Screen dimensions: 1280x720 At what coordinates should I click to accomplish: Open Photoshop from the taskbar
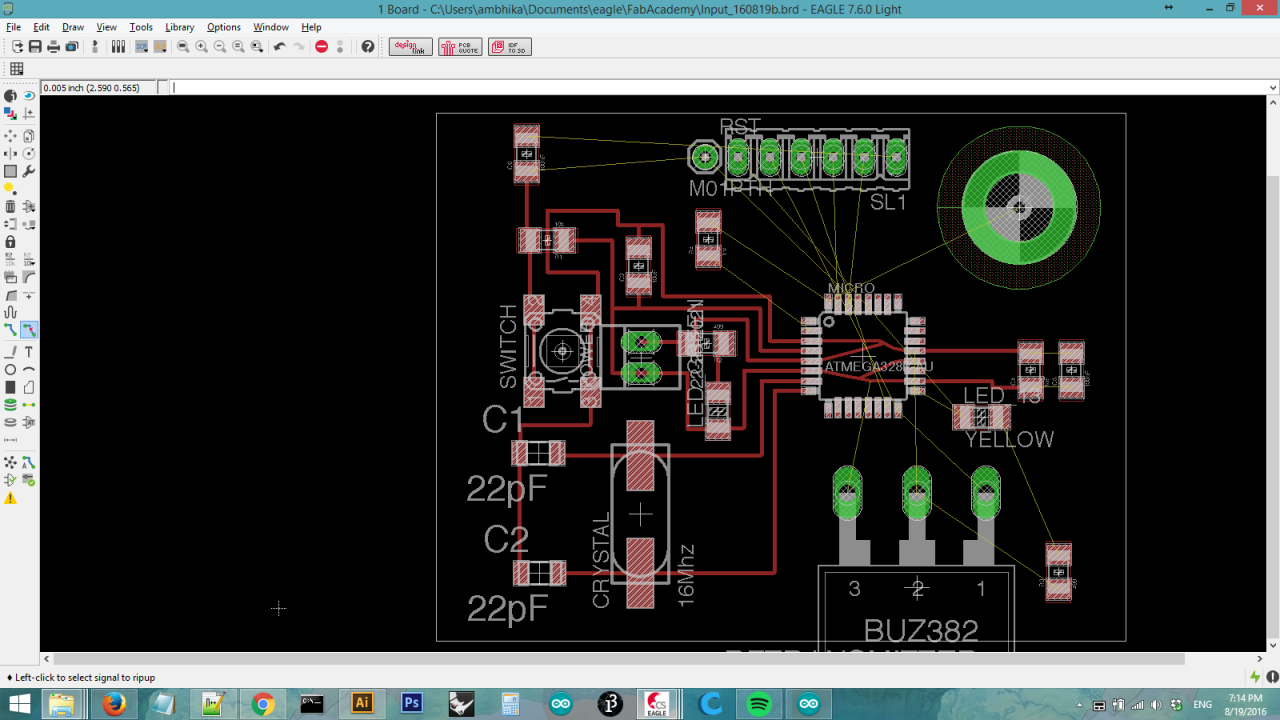click(x=412, y=704)
